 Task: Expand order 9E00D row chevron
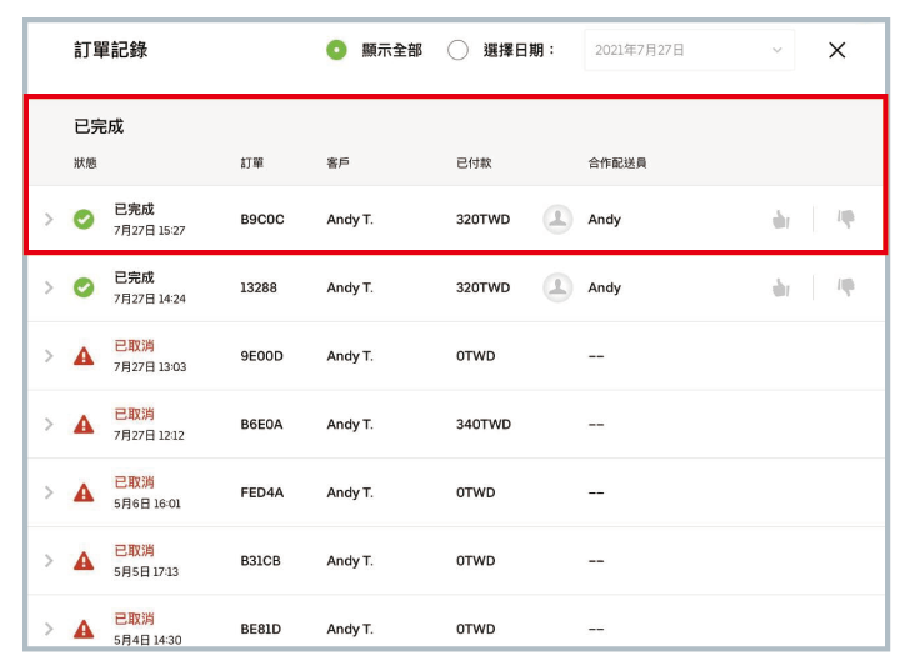pyautogui.click(x=49, y=356)
